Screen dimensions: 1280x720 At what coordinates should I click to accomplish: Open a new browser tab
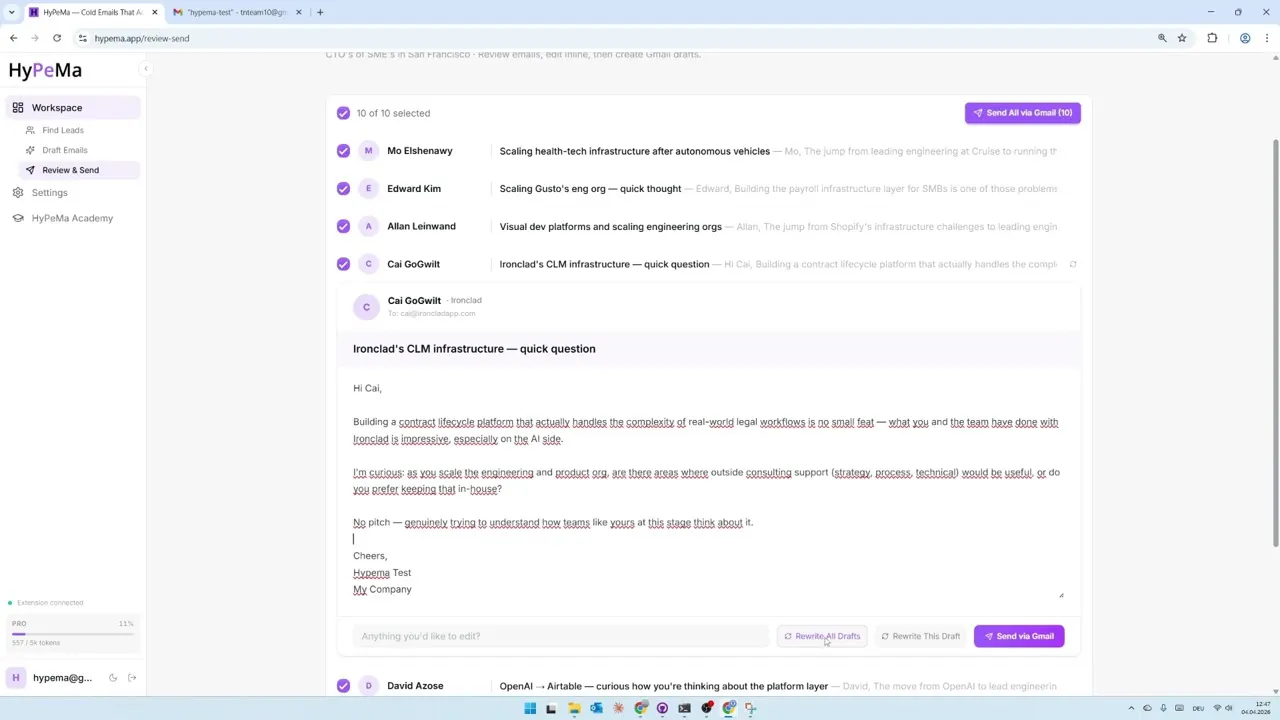(x=320, y=12)
